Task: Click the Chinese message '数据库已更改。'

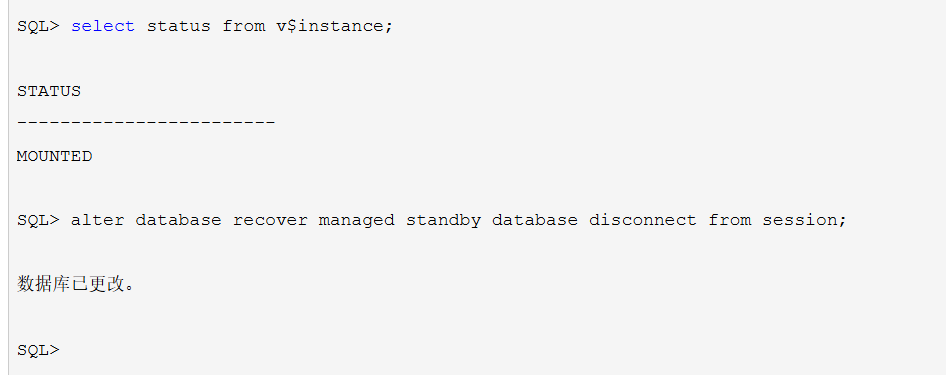Action: pyautogui.click(x=76, y=285)
